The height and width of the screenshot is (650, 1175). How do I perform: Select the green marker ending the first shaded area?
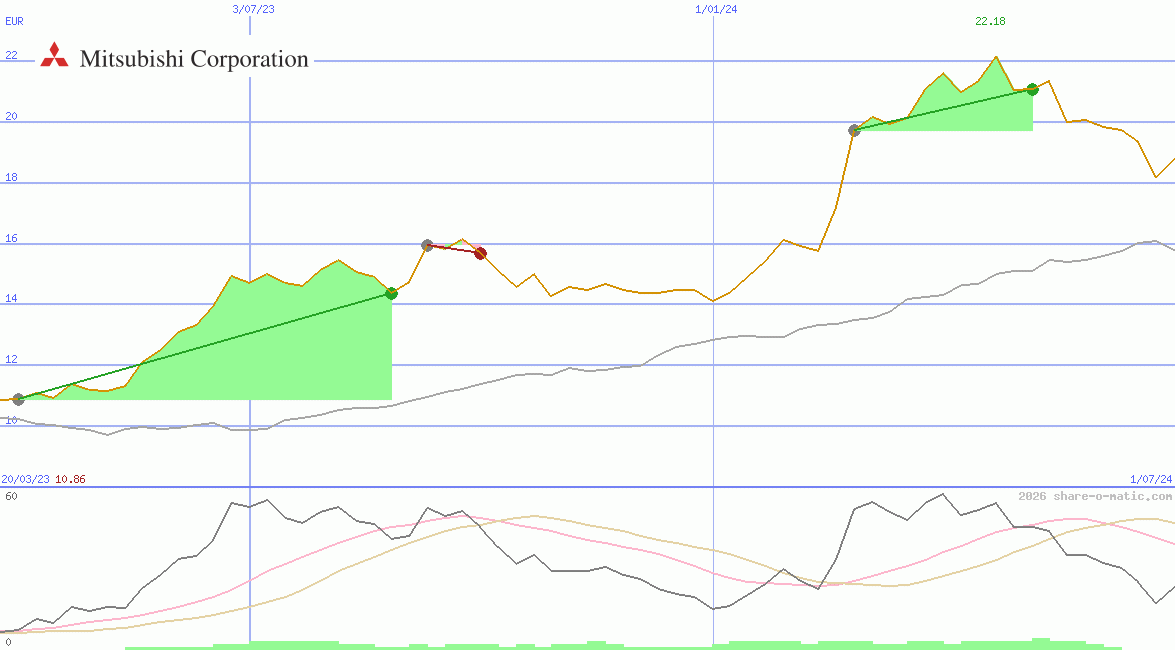point(391,293)
